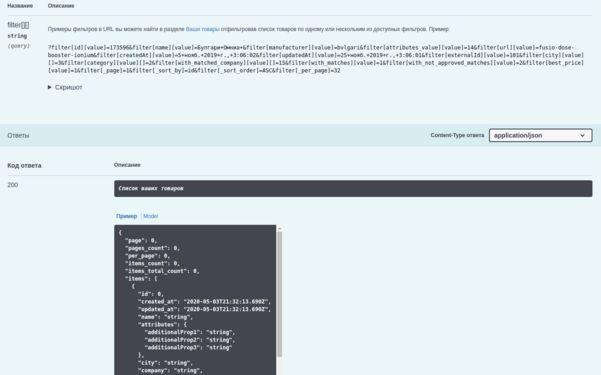
Task: Click the "company": "string" line
Action: (x=170, y=370)
